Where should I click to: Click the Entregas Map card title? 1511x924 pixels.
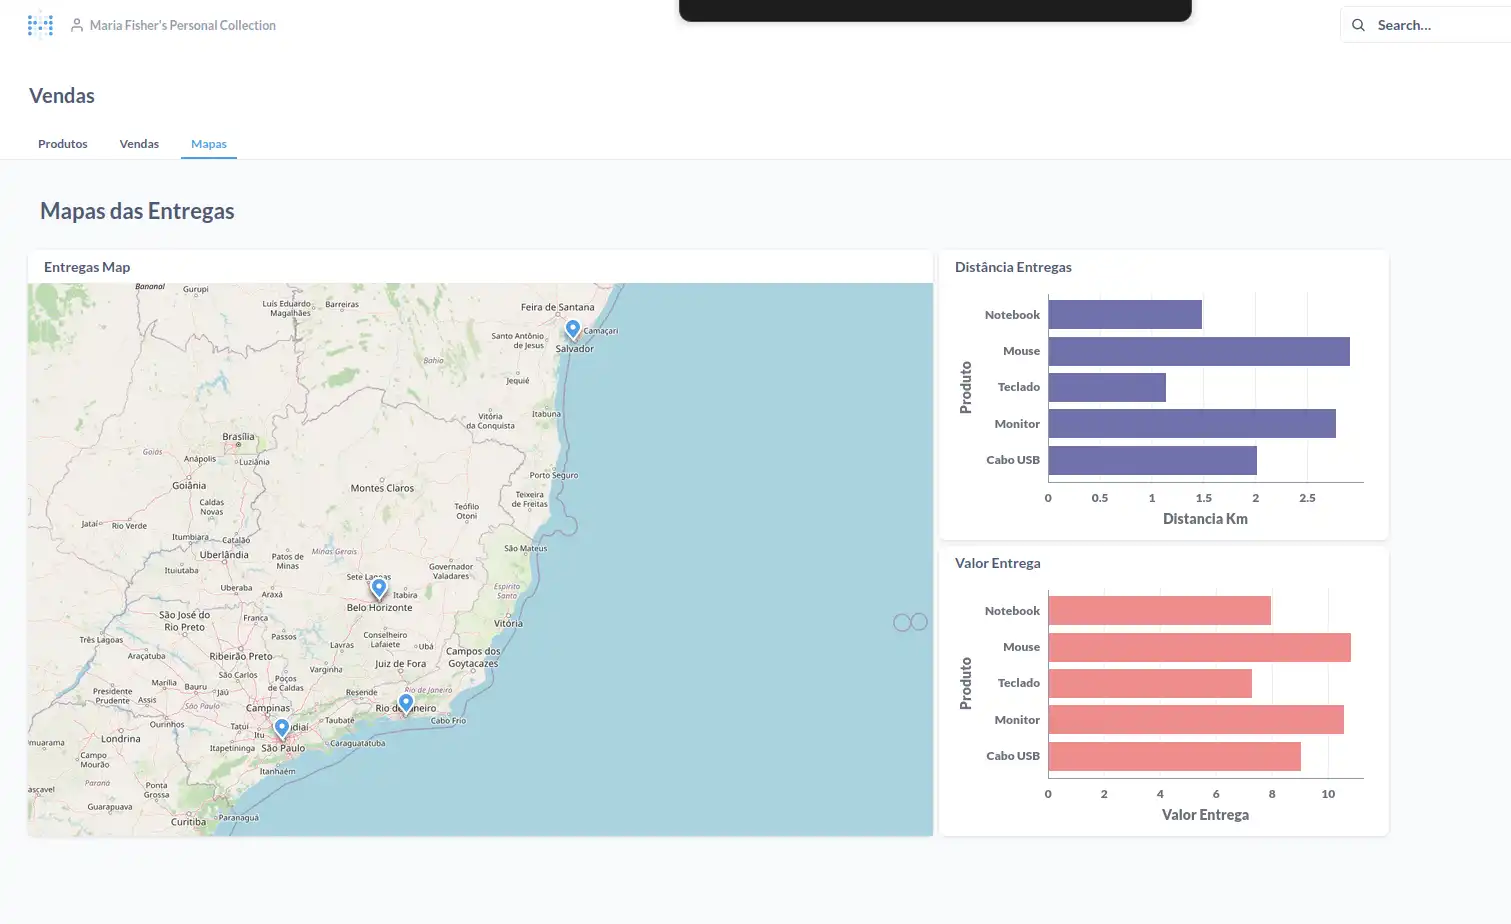click(87, 267)
